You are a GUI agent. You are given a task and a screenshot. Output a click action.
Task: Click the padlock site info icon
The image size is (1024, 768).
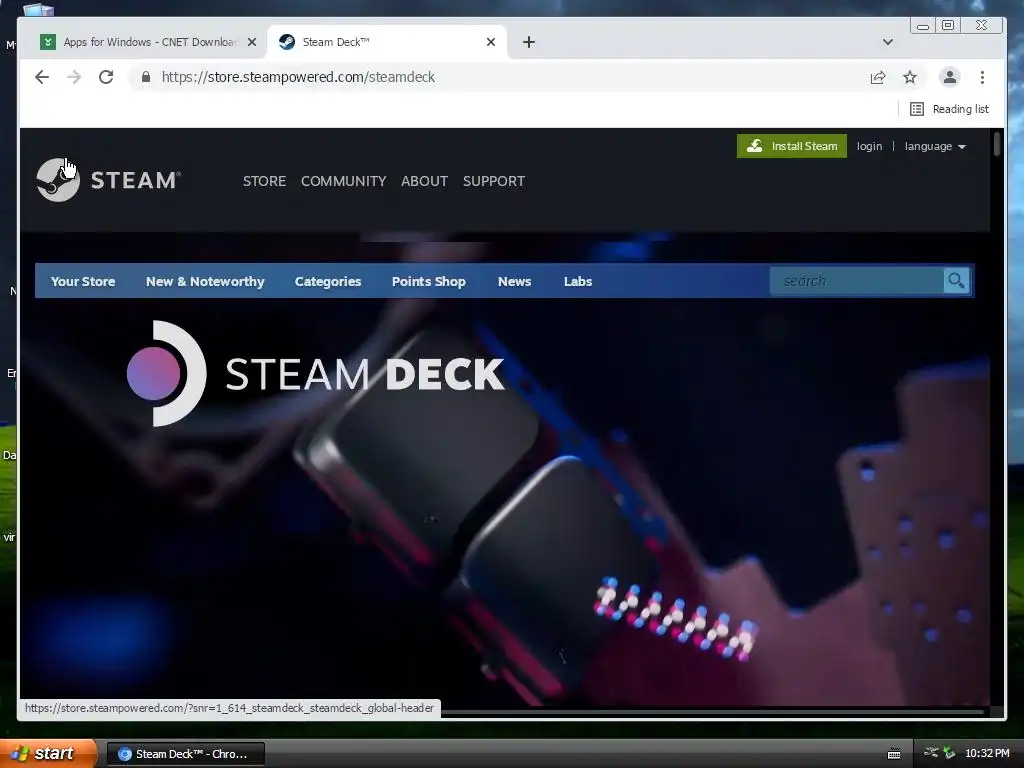point(146,77)
